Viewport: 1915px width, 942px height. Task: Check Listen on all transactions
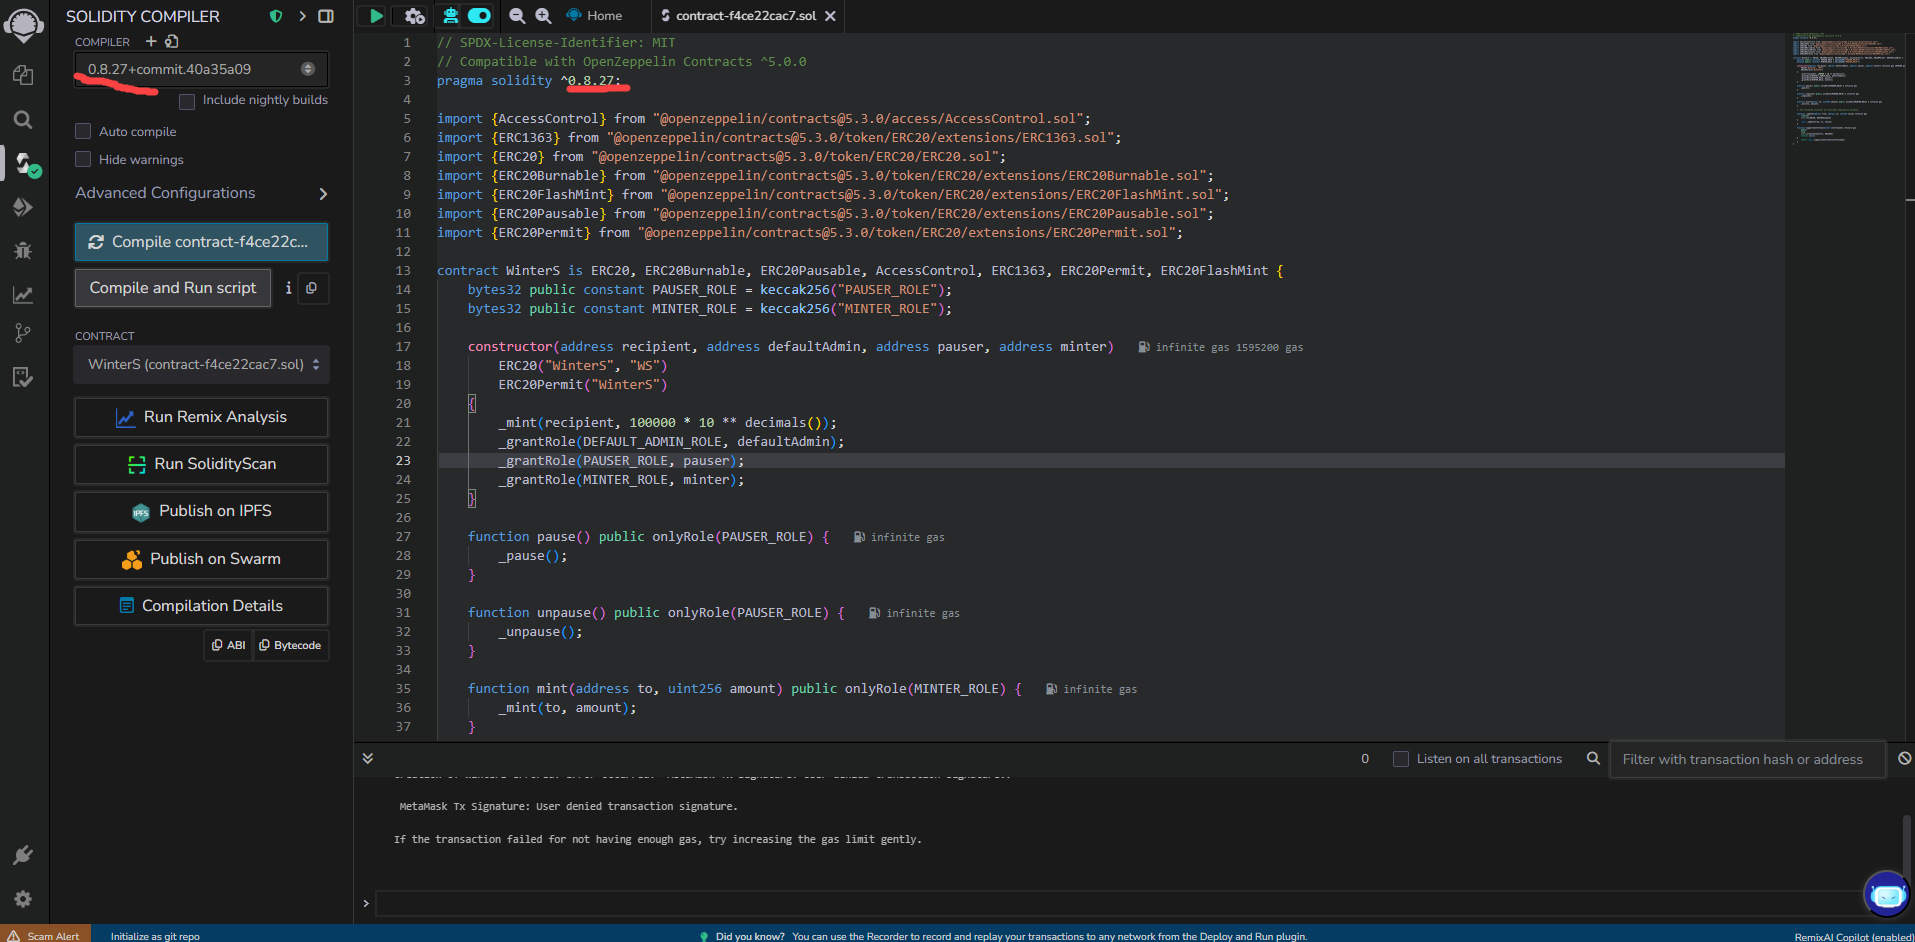point(1401,759)
